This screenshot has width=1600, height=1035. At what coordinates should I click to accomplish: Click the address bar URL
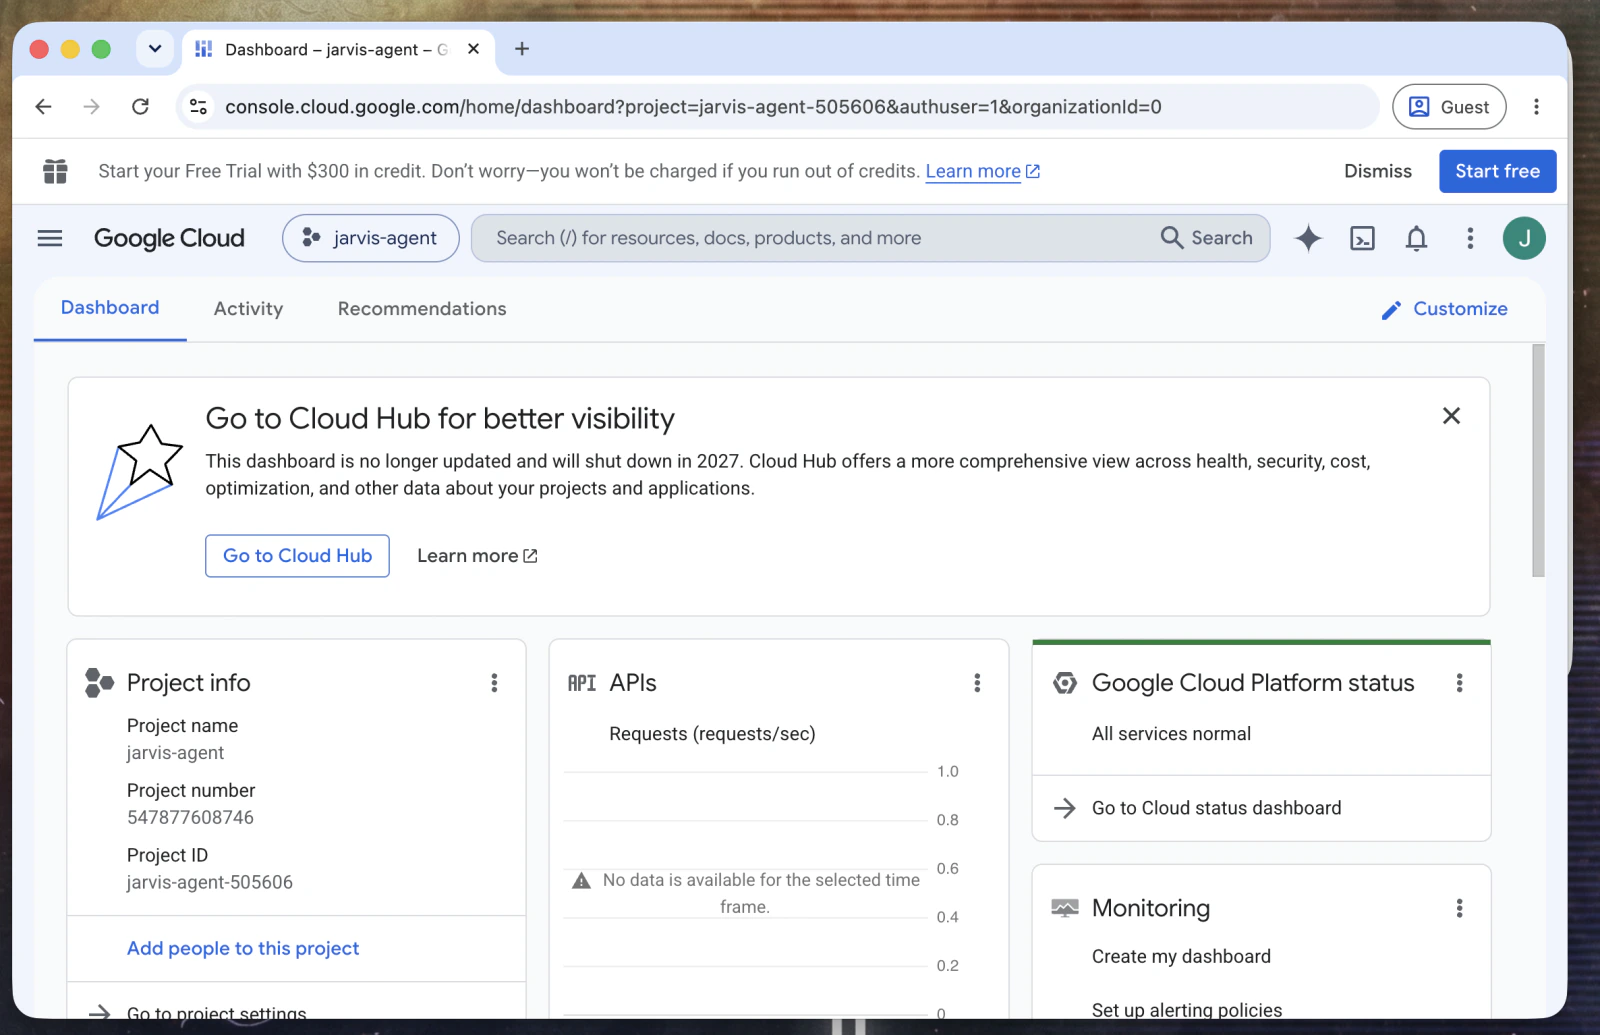coord(693,107)
